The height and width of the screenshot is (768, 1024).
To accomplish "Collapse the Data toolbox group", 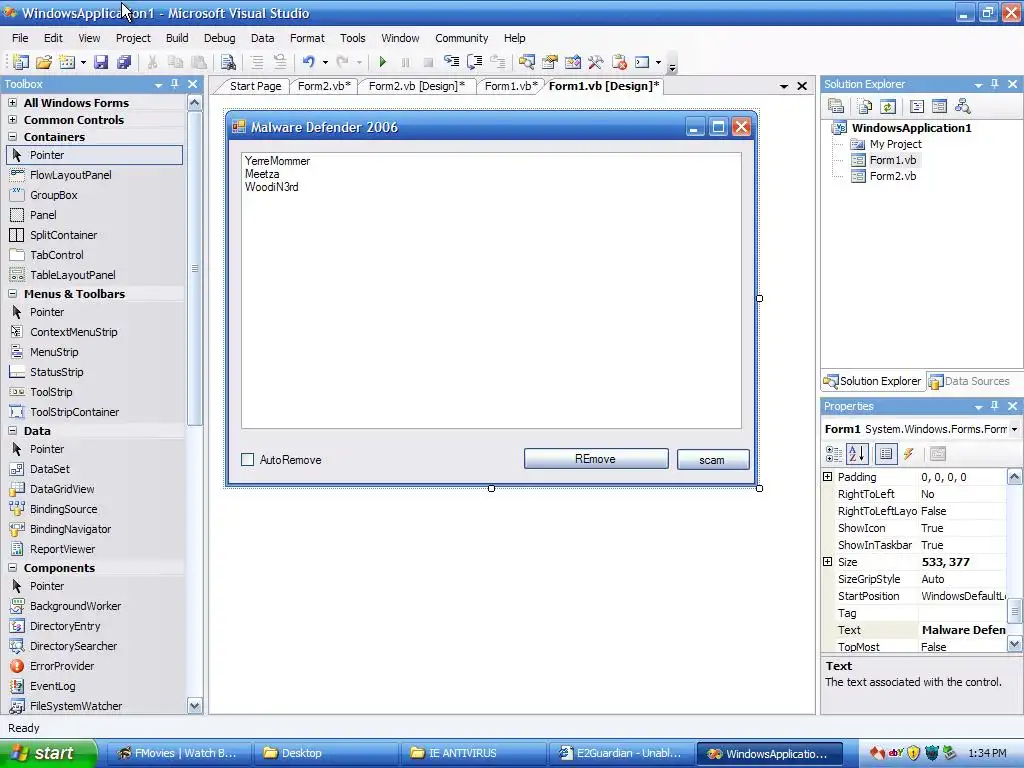I will pos(12,431).
